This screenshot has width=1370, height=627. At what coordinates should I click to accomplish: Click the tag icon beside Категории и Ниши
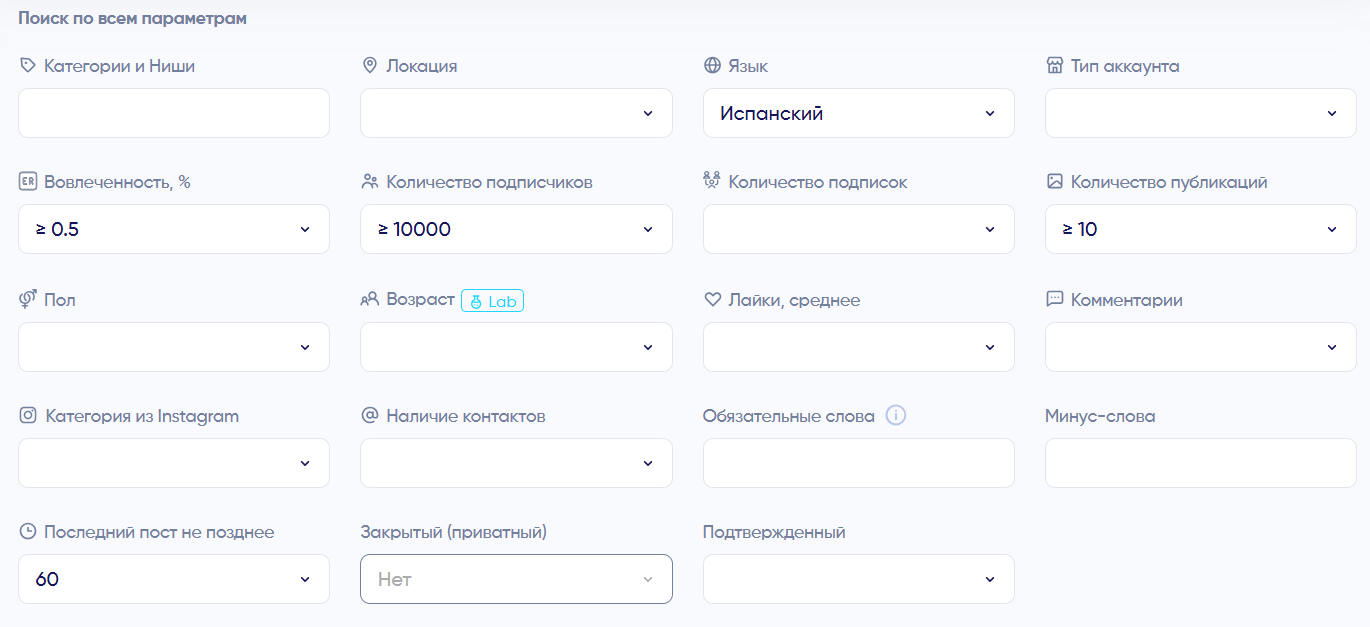pos(28,66)
